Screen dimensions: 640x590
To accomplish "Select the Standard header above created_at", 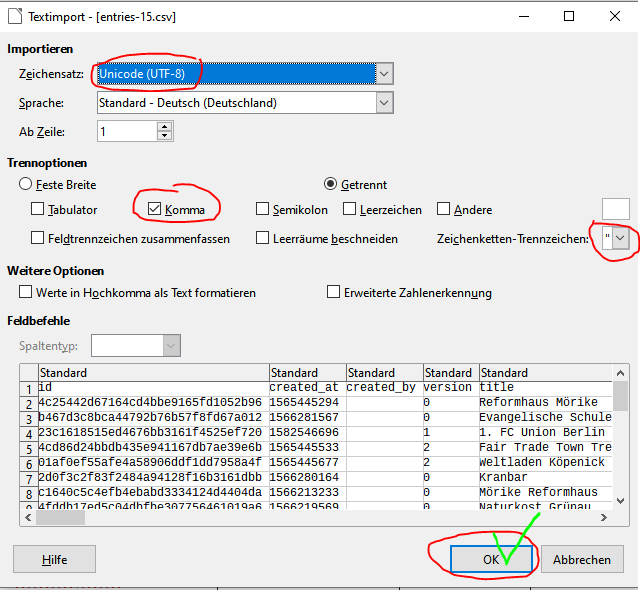I will pos(308,373).
